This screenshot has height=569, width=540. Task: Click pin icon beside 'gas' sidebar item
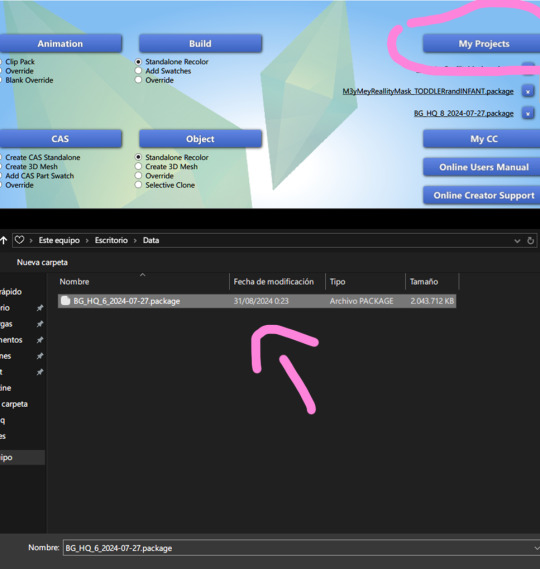40,324
